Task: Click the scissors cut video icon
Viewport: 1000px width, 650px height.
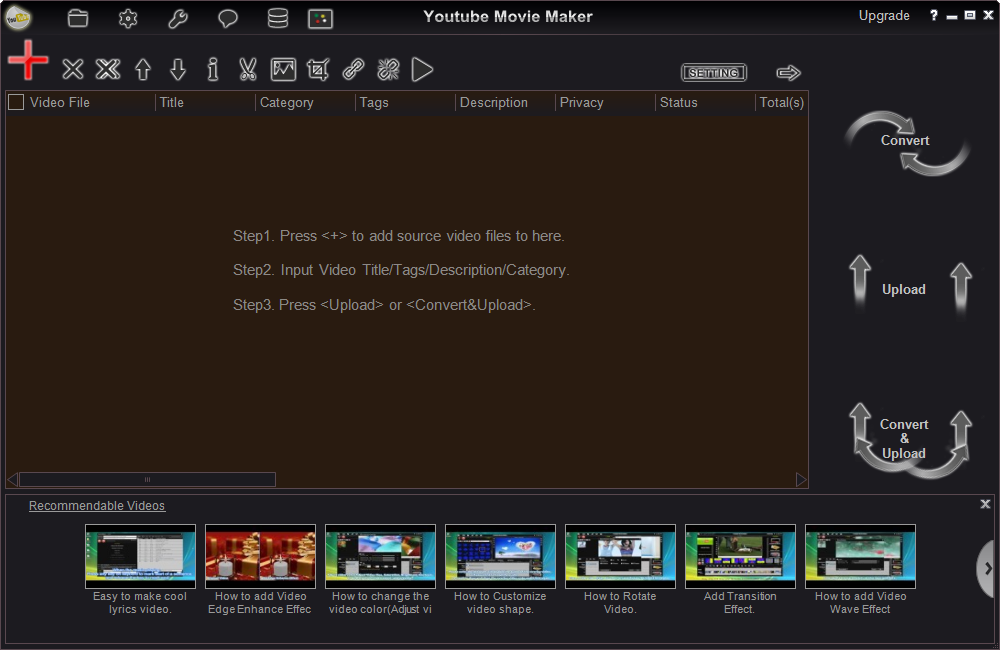Action: pos(248,69)
